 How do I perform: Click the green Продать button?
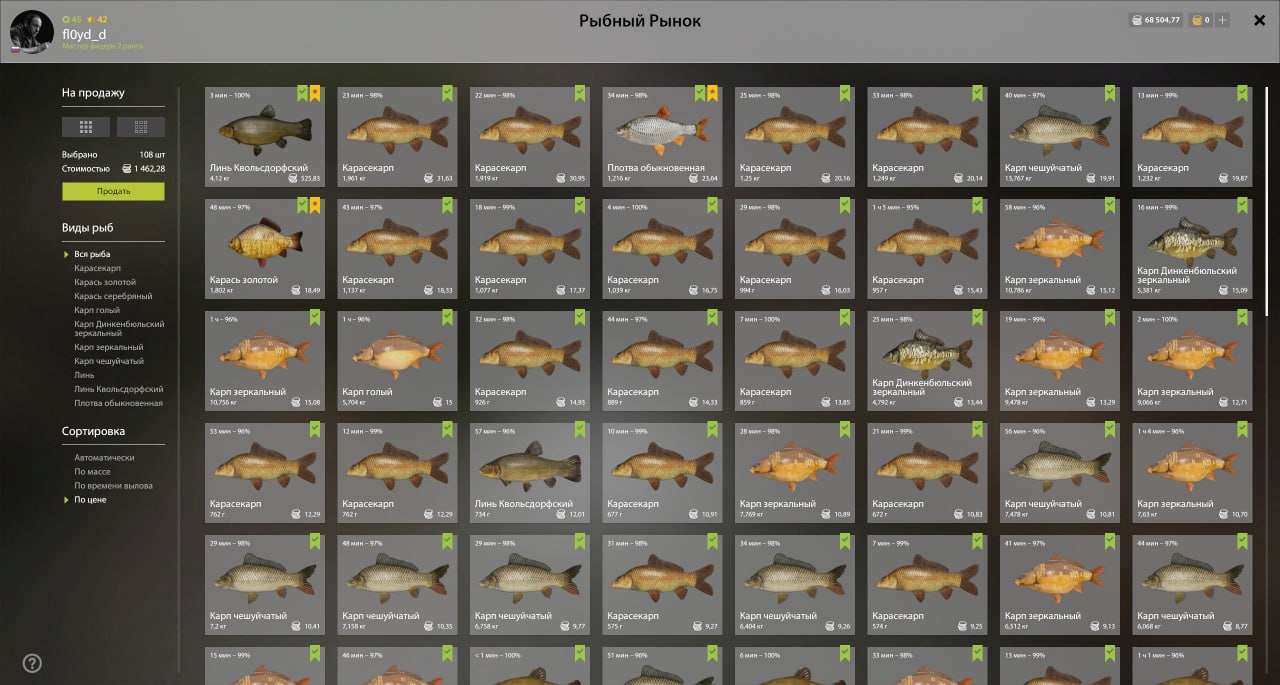(x=113, y=191)
